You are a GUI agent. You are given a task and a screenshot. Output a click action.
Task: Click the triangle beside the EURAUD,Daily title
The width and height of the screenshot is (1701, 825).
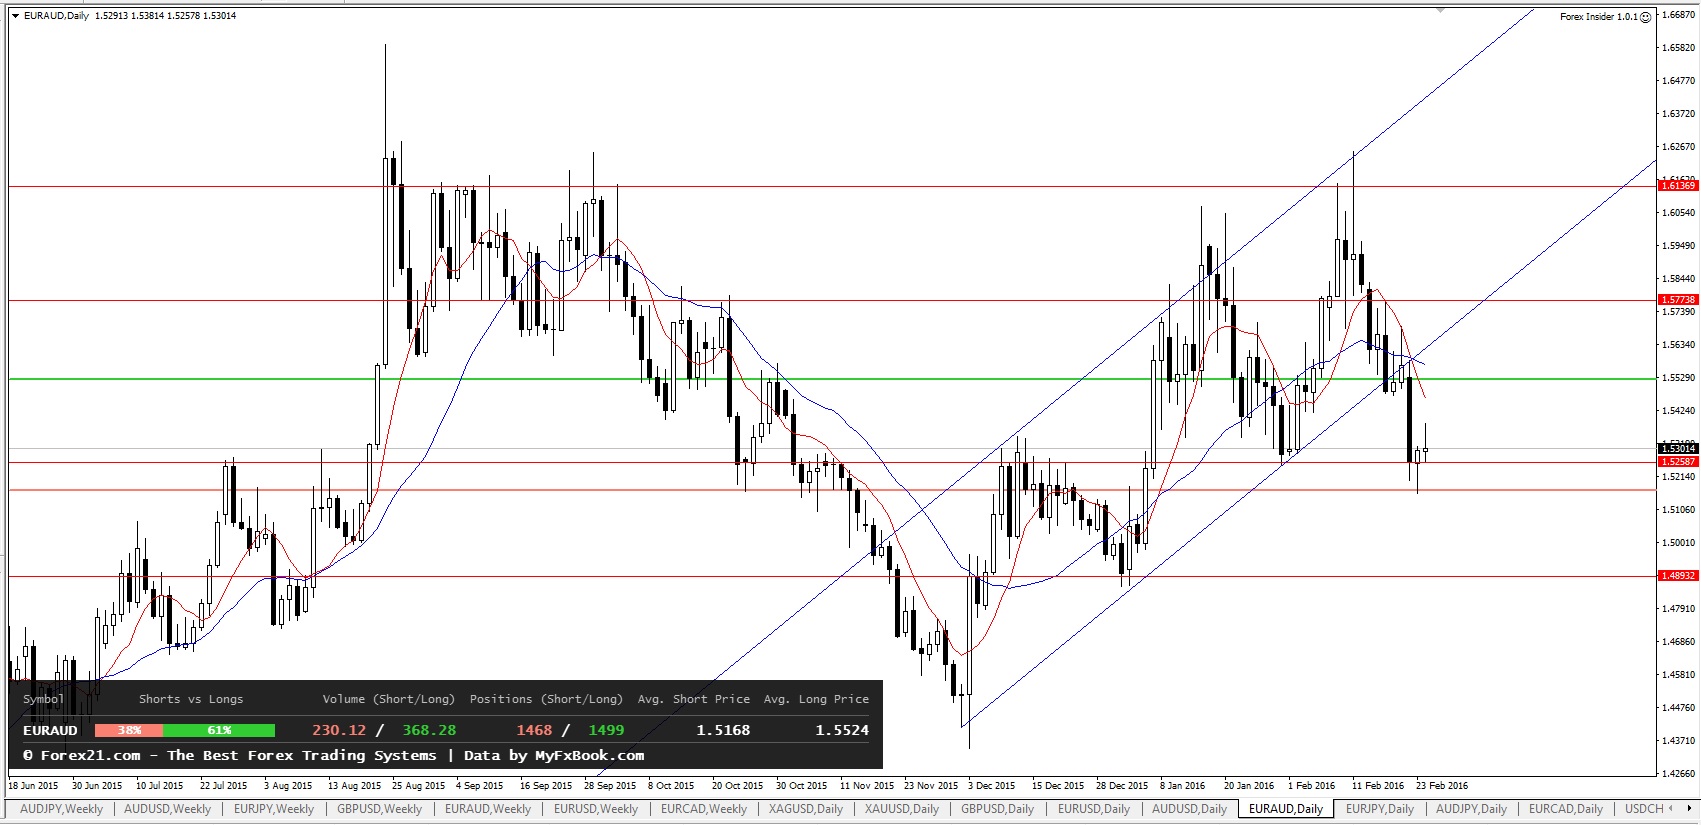pos(16,16)
